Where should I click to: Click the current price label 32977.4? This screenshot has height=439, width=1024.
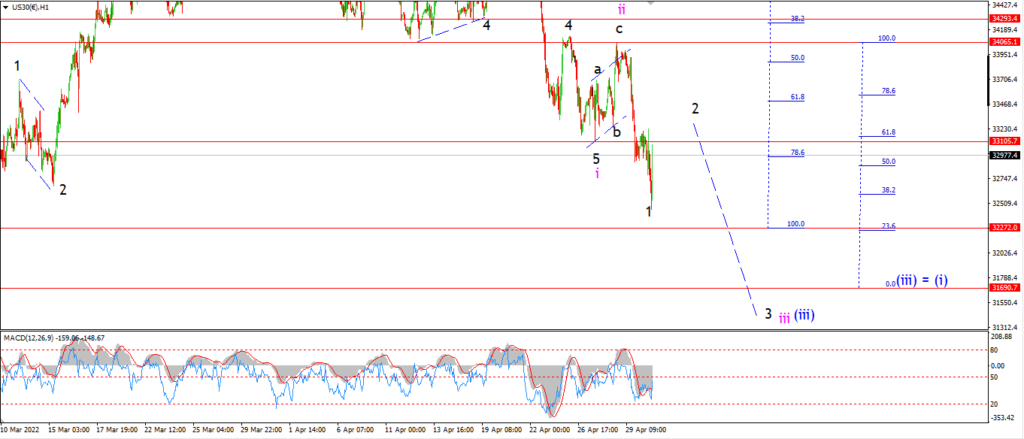1006,155
